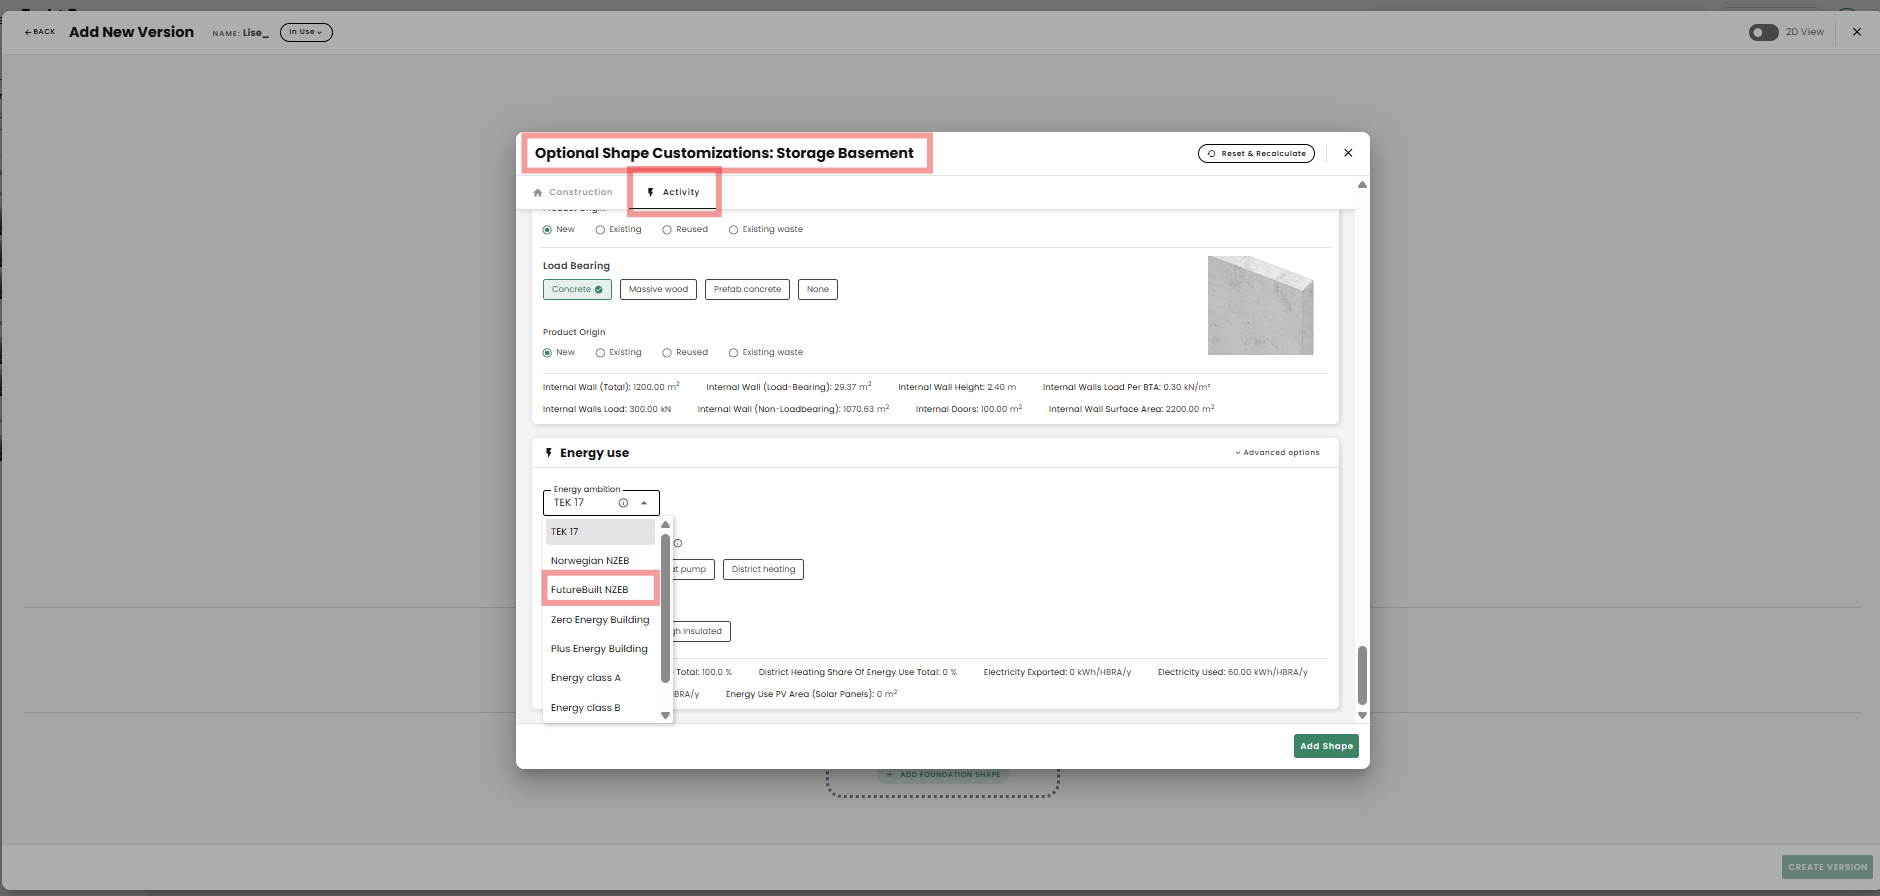Image resolution: width=1880 pixels, height=896 pixels.
Task: Click the info icon in Energy ambition field
Action: (623, 503)
